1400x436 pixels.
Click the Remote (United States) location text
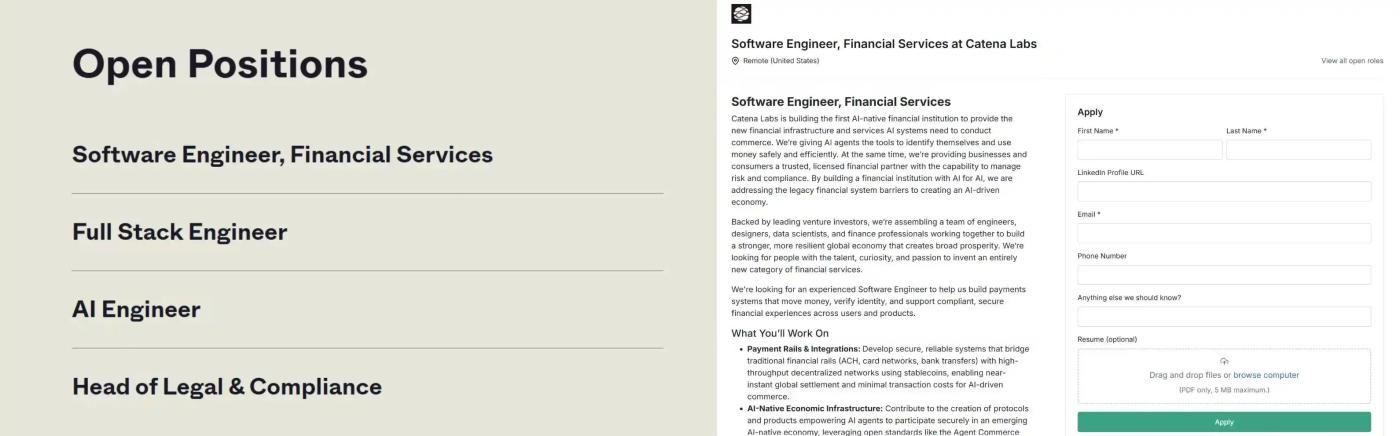click(781, 61)
